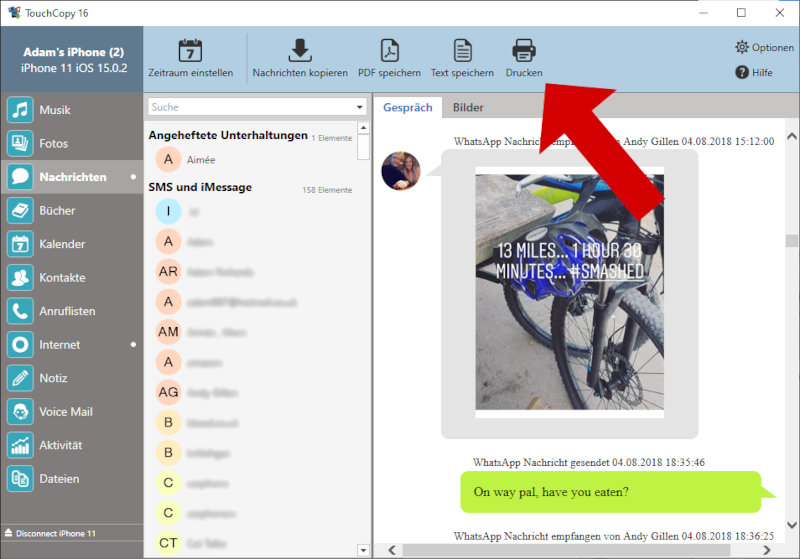Save conversation via PDF speichern
Screen dimensions: 800x559
pos(389,58)
